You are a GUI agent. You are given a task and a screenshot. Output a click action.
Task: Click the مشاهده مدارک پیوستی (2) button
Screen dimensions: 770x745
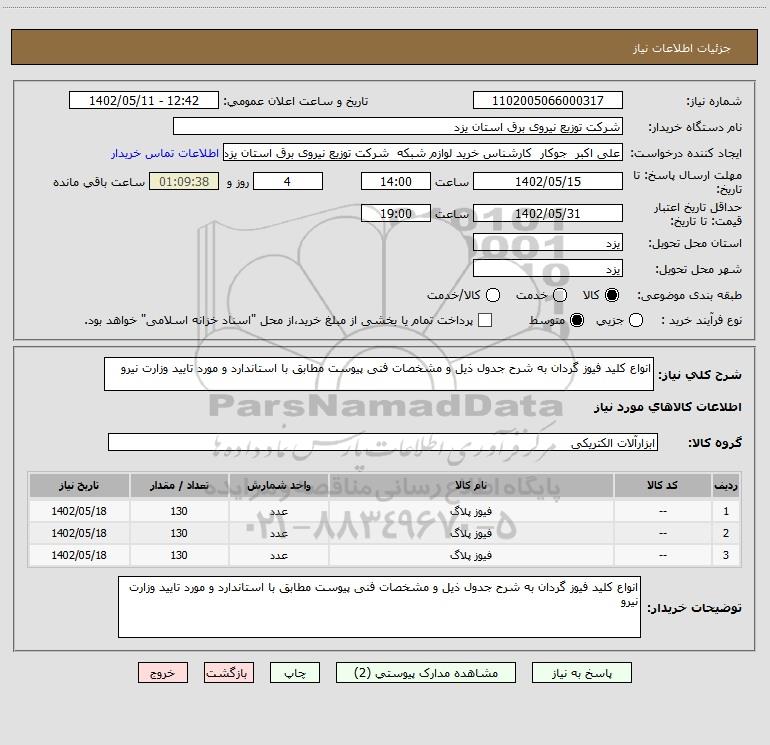pyautogui.click(x=426, y=673)
